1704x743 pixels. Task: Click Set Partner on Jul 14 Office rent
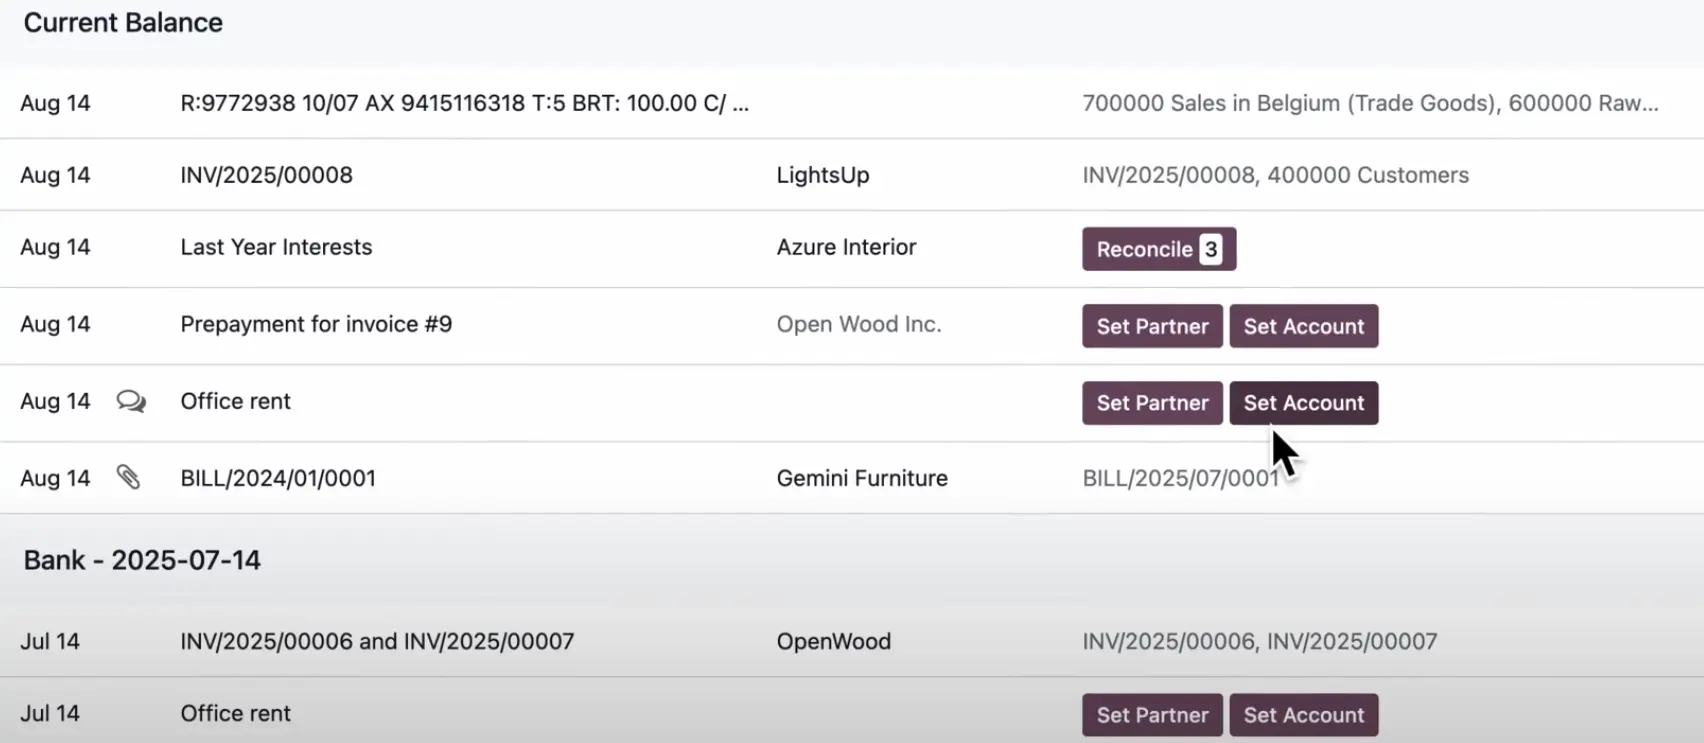tap(1152, 715)
